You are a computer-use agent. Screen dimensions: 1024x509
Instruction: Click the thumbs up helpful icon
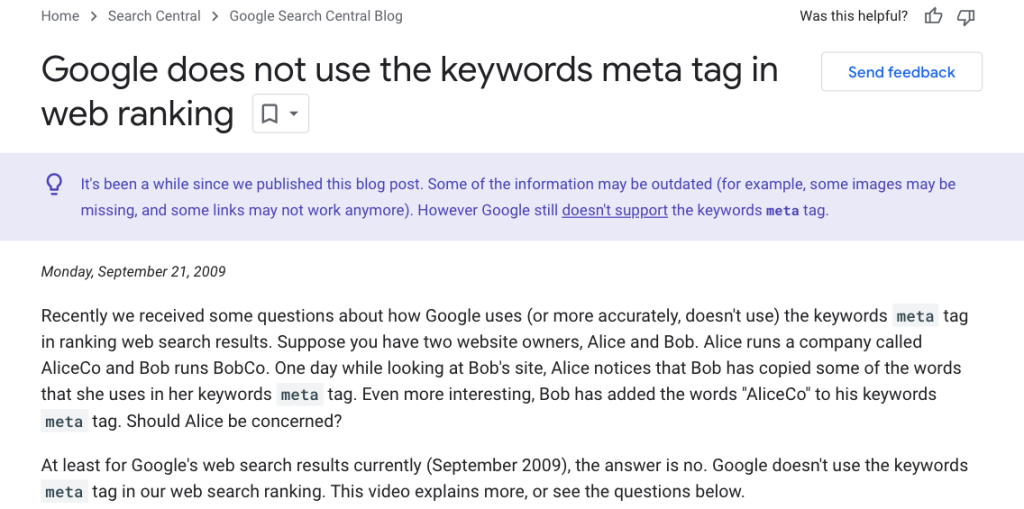tap(933, 16)
